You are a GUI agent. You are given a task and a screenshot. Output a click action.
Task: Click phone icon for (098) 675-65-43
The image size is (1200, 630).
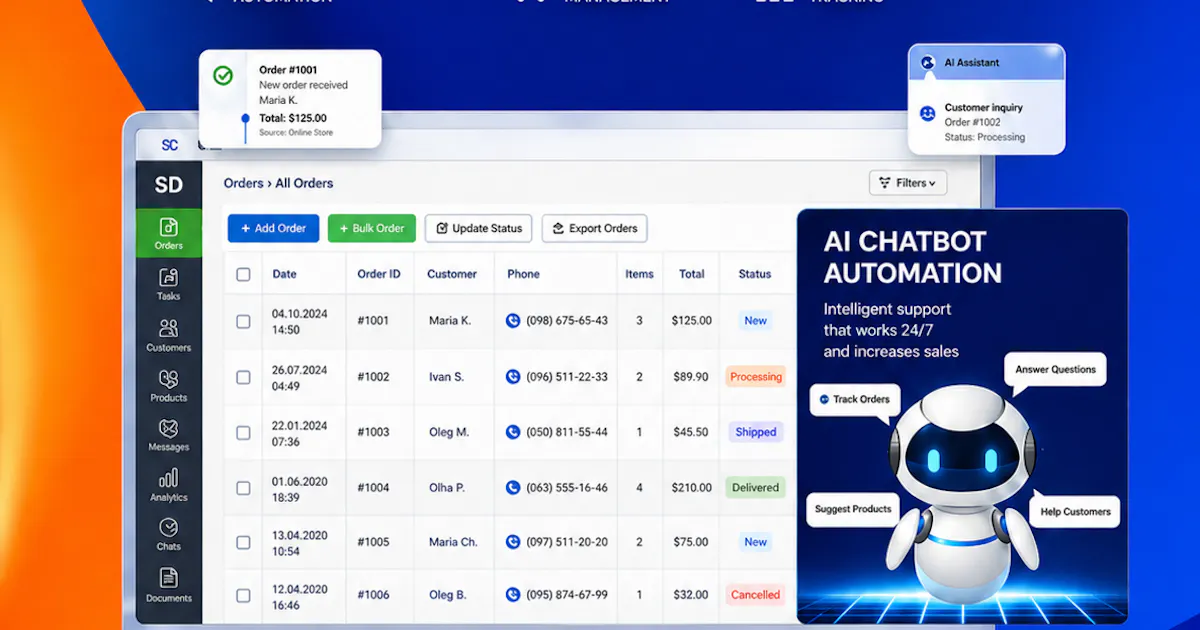513,321
